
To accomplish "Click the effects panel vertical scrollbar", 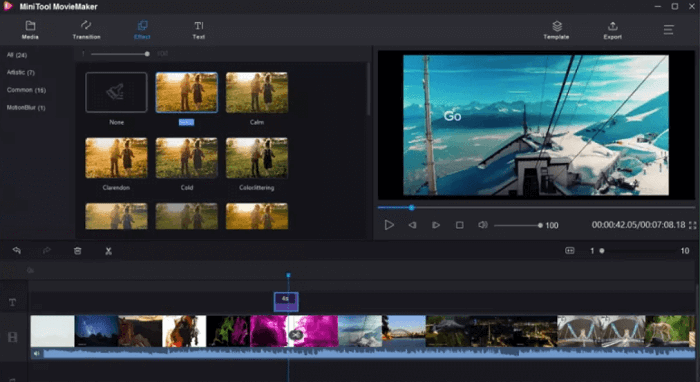I will point(368,89).
